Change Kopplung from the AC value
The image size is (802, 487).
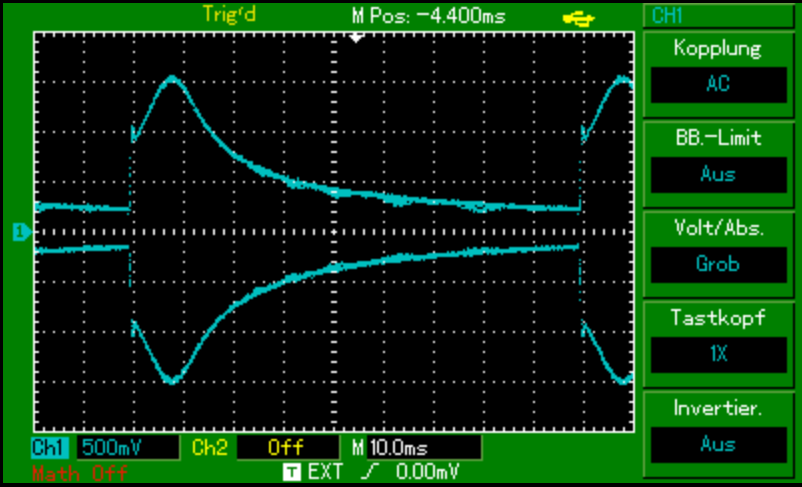point(717,84)
